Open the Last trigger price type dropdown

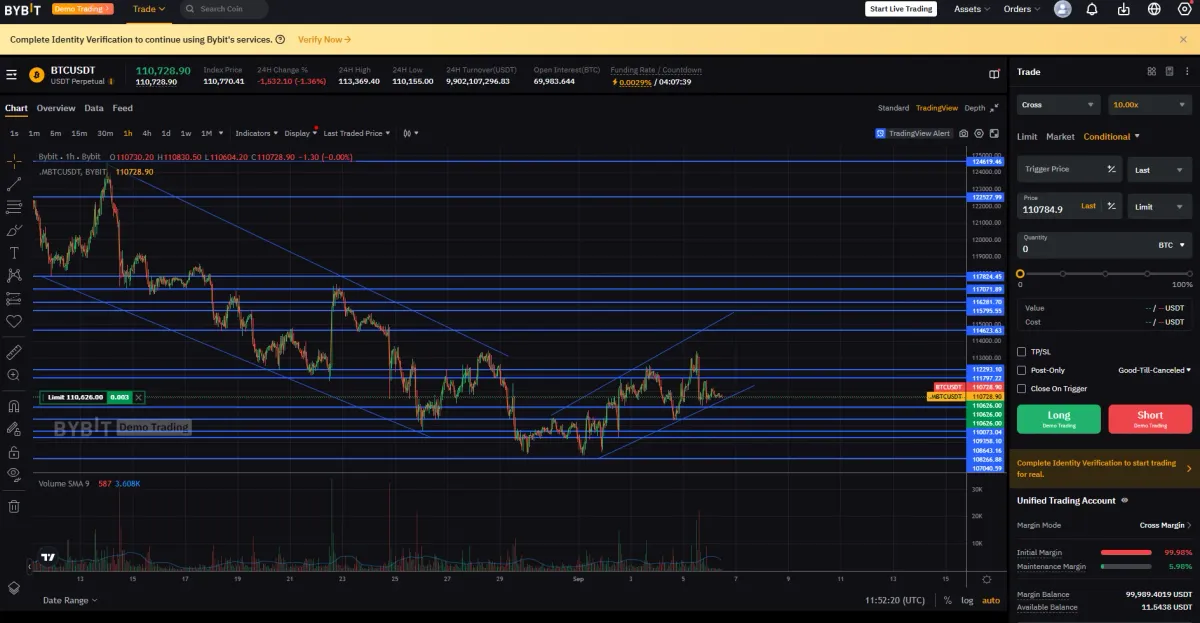coord(1160,170)
